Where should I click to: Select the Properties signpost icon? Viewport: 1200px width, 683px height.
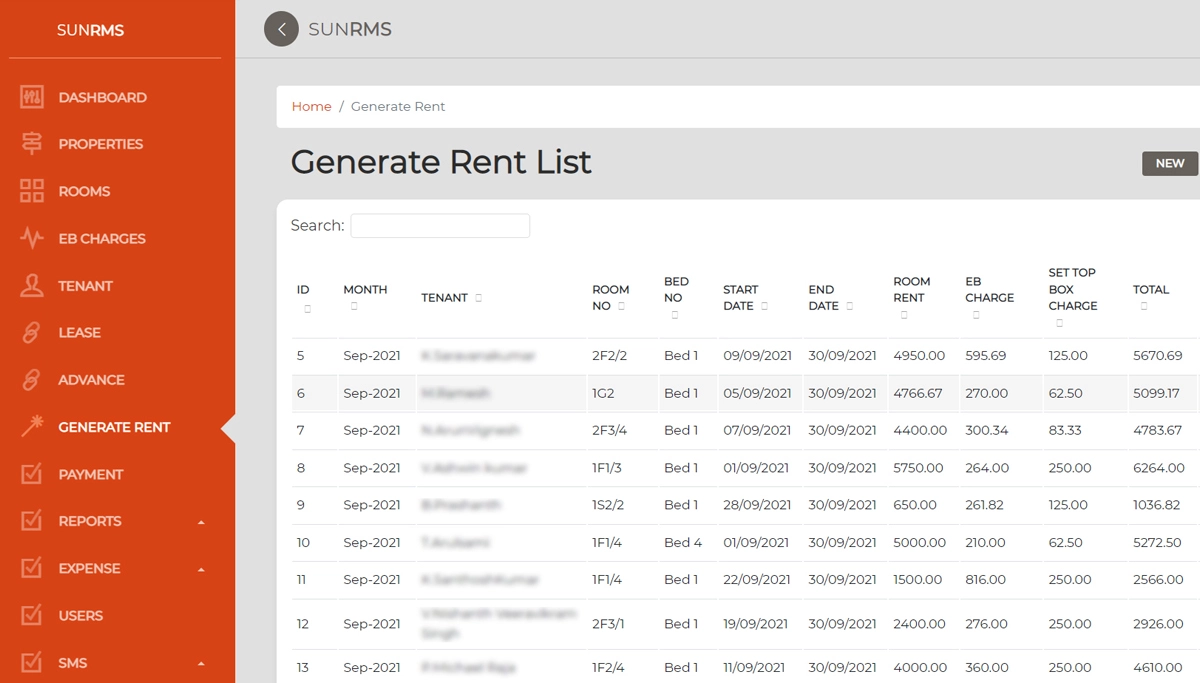pyautogui.click(x=32, y=144)
